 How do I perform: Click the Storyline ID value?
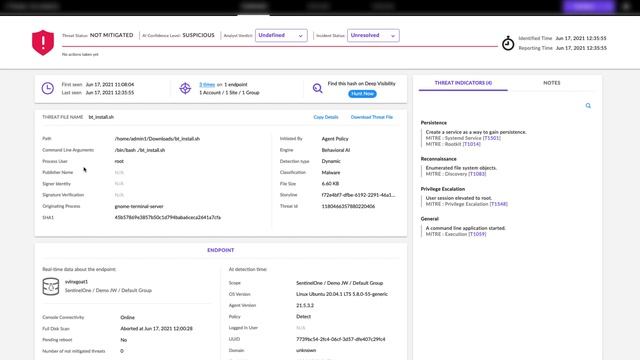(x=358, y=195)
